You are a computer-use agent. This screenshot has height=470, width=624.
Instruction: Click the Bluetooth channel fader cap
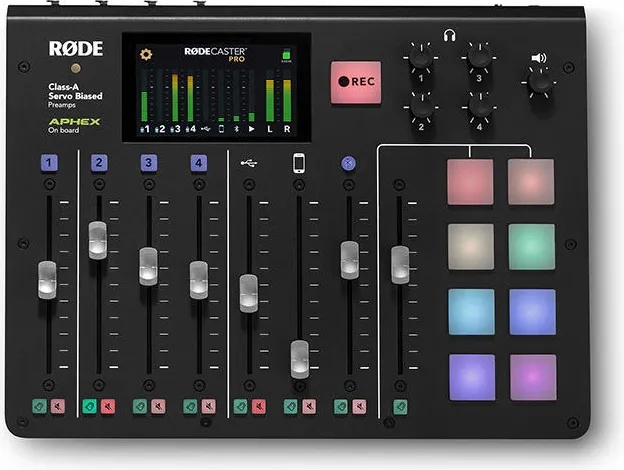350,260
